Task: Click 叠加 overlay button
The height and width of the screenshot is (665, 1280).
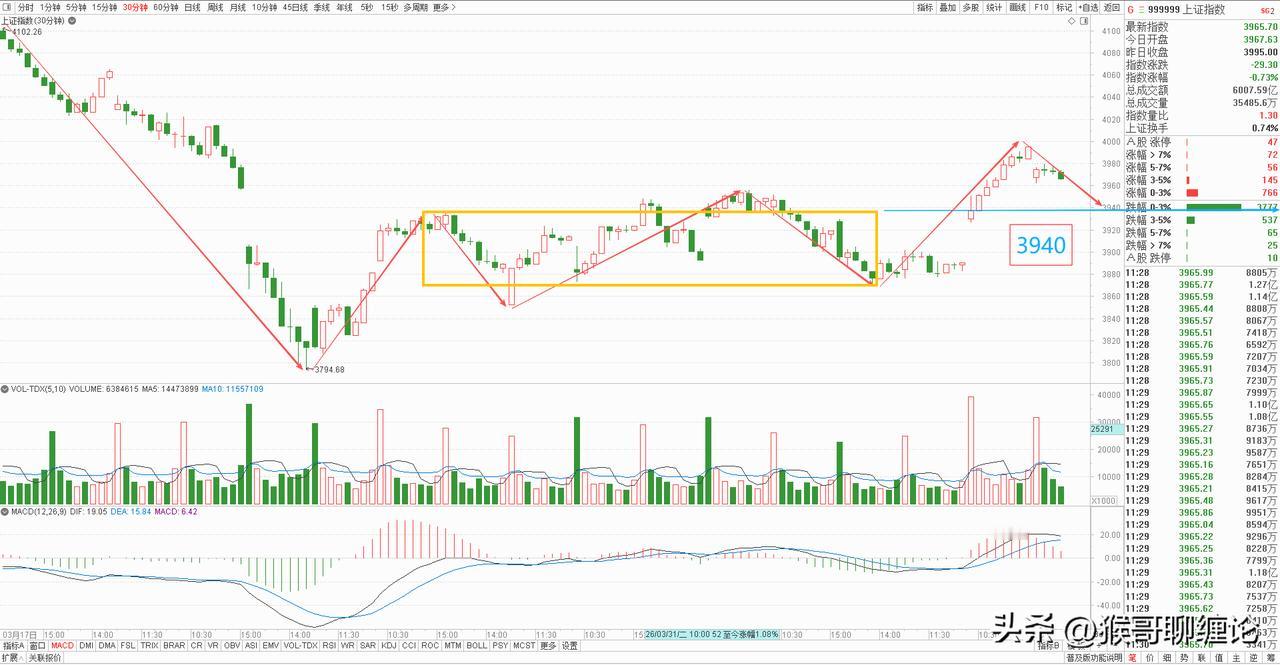Action: [x=948, y=7]
